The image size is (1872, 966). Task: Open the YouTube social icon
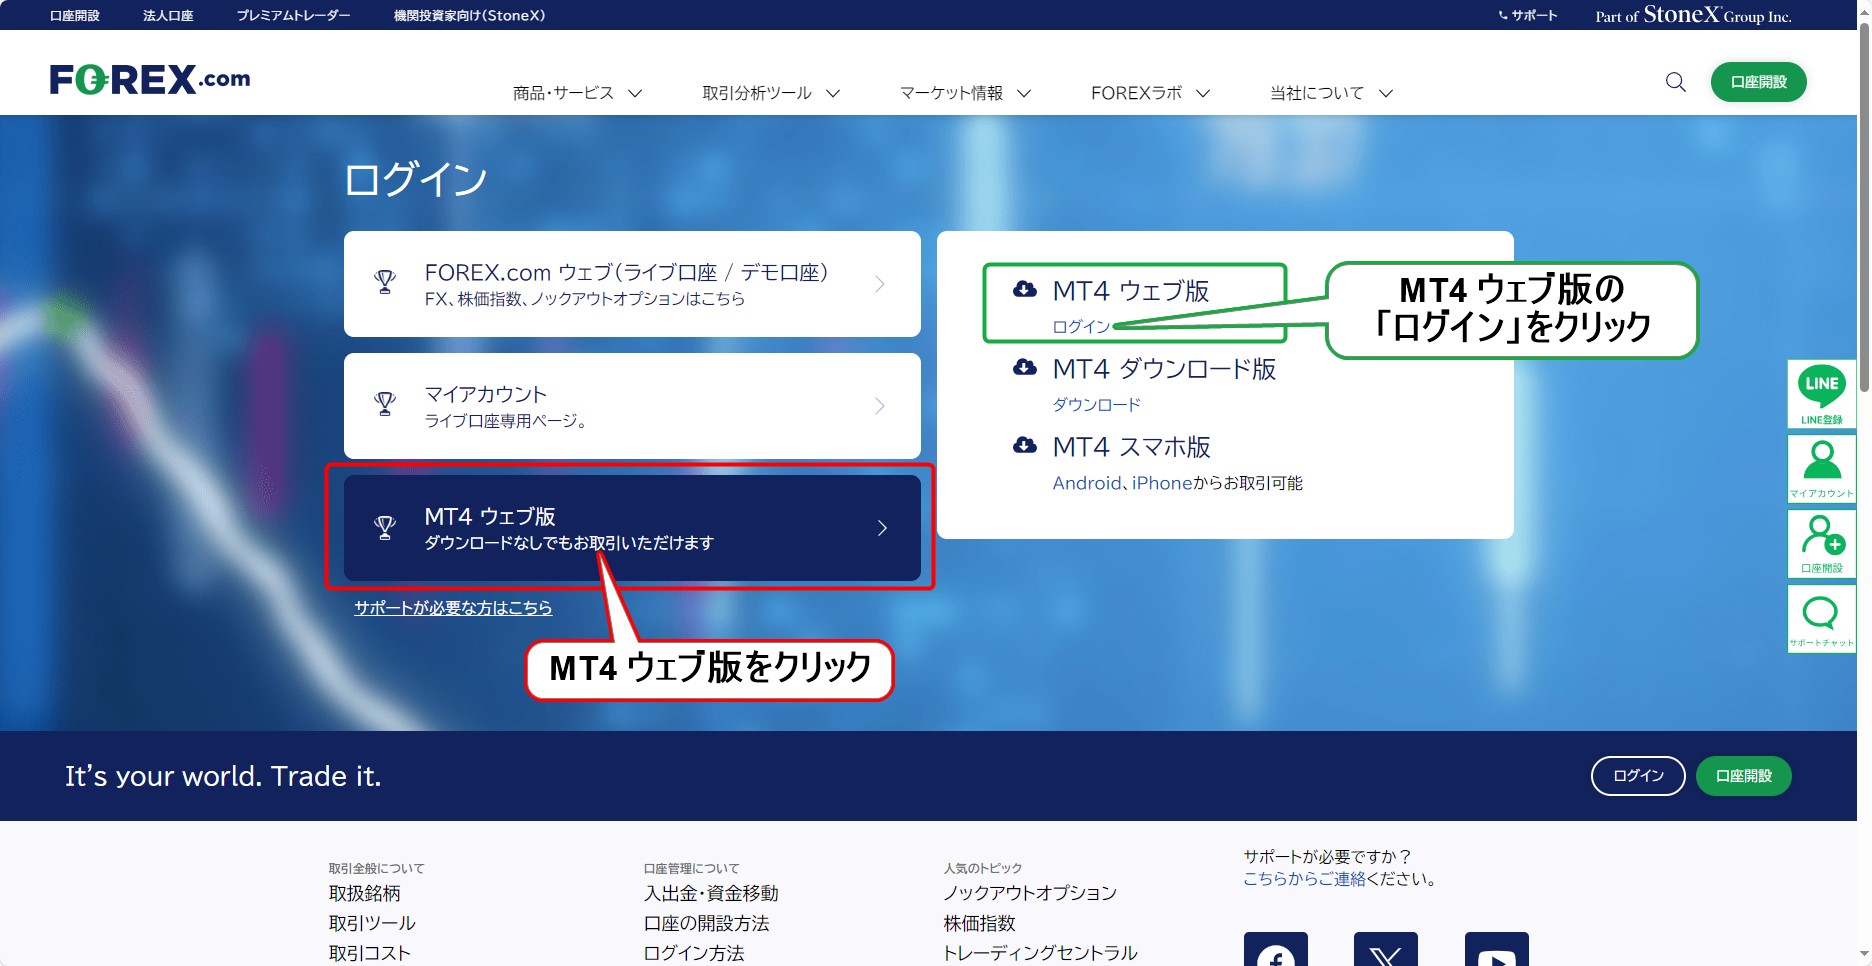(x=1497, y=950)
